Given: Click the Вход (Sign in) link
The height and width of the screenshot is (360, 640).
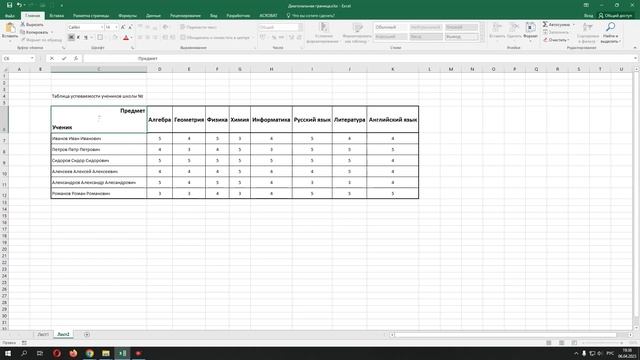Looking at the screenshot, I should tap(588, 16).
